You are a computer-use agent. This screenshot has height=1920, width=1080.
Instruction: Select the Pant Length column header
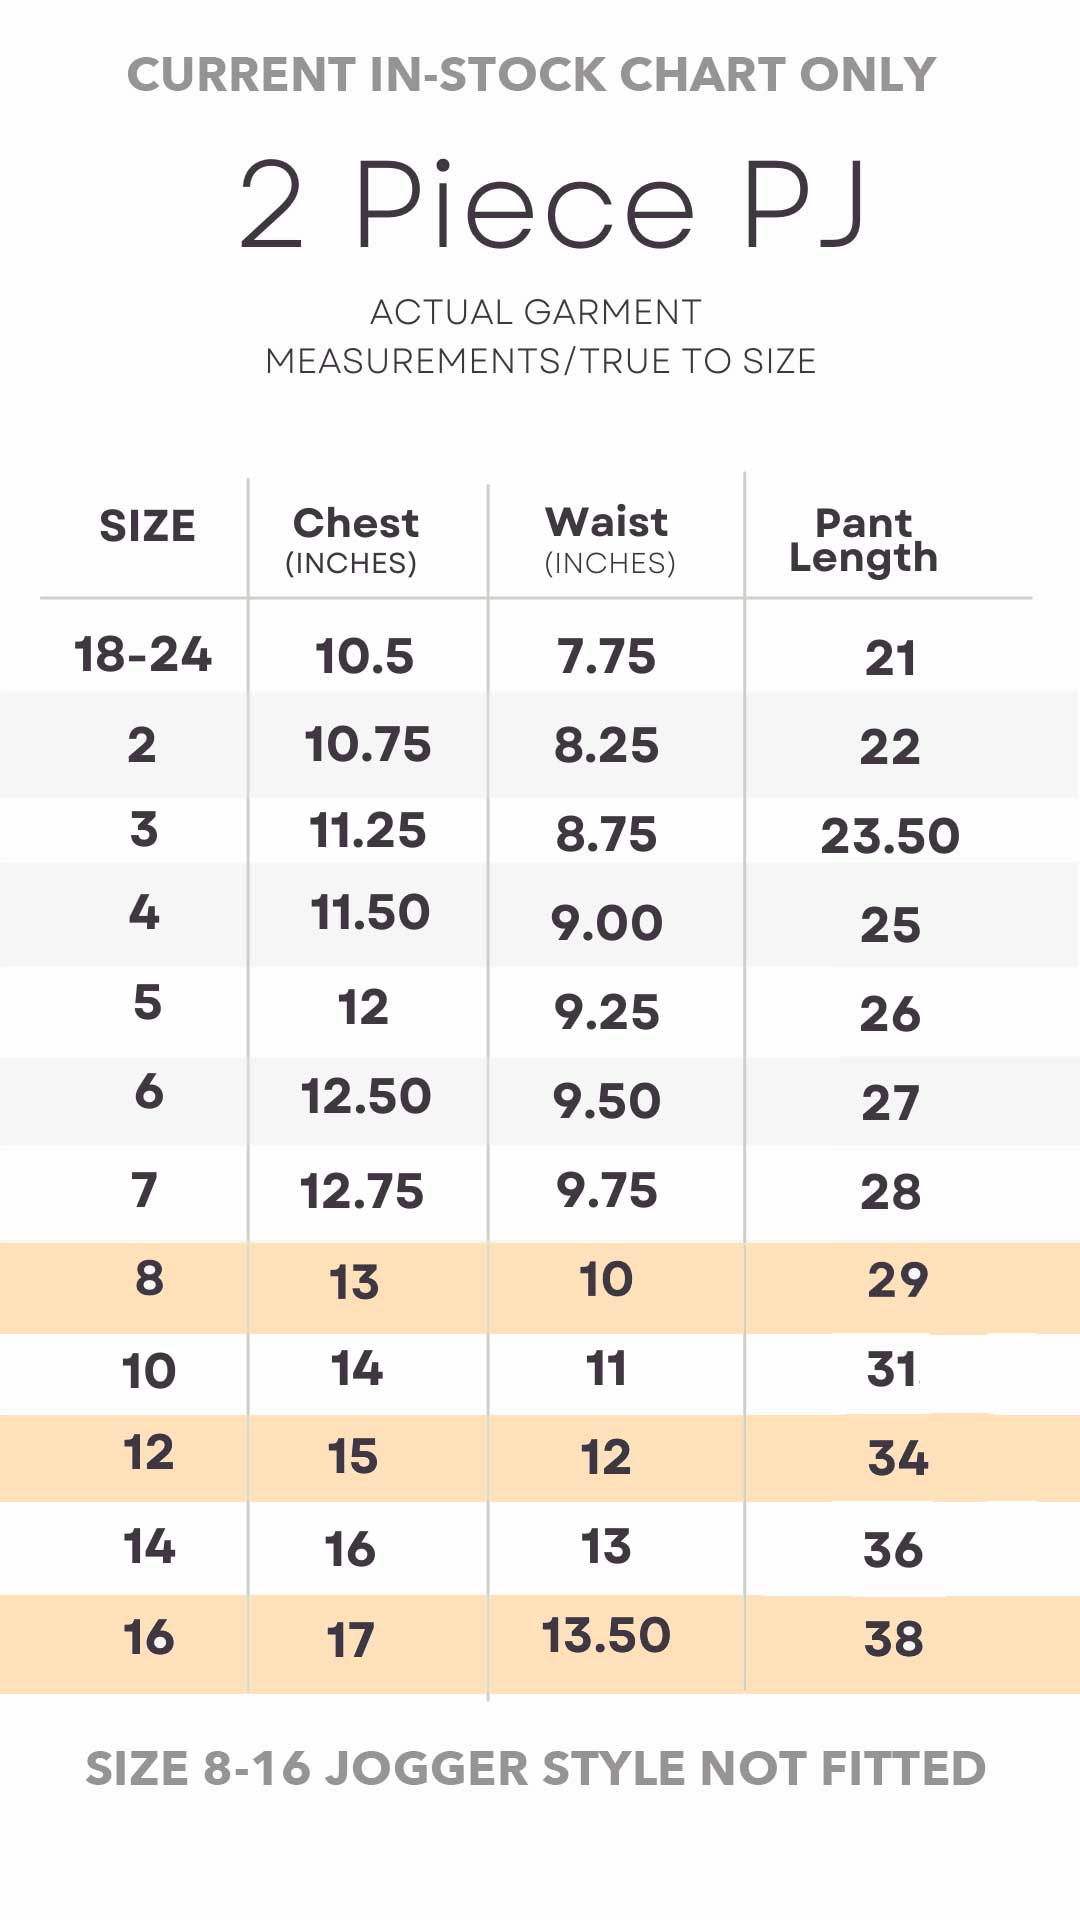[x=864, y=541]
